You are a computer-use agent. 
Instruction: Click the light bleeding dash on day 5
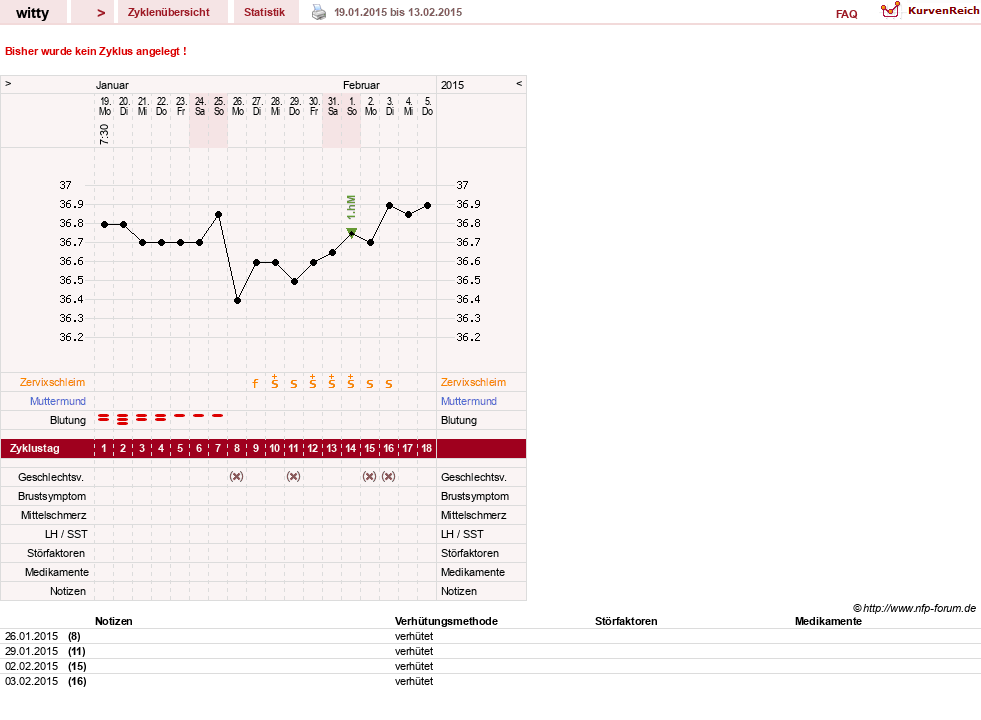pyautogui.click(x=180, y=415)
